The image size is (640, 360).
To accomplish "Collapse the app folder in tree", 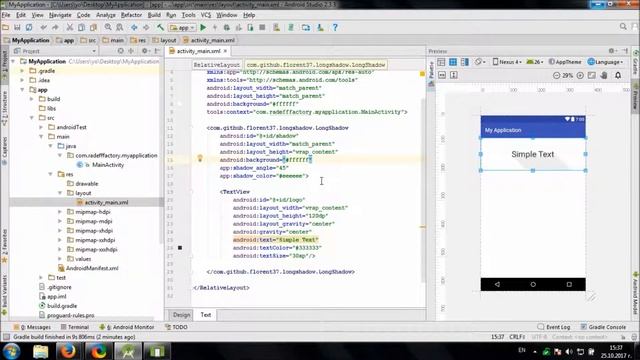I will pos(22,90).
